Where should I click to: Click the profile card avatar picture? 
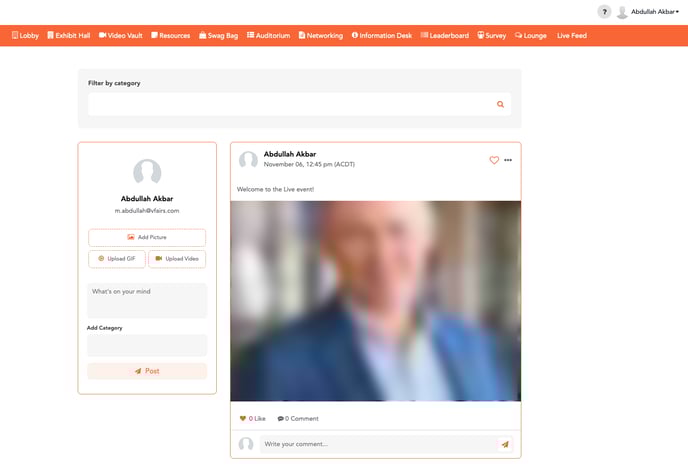(x=147, y=172)
